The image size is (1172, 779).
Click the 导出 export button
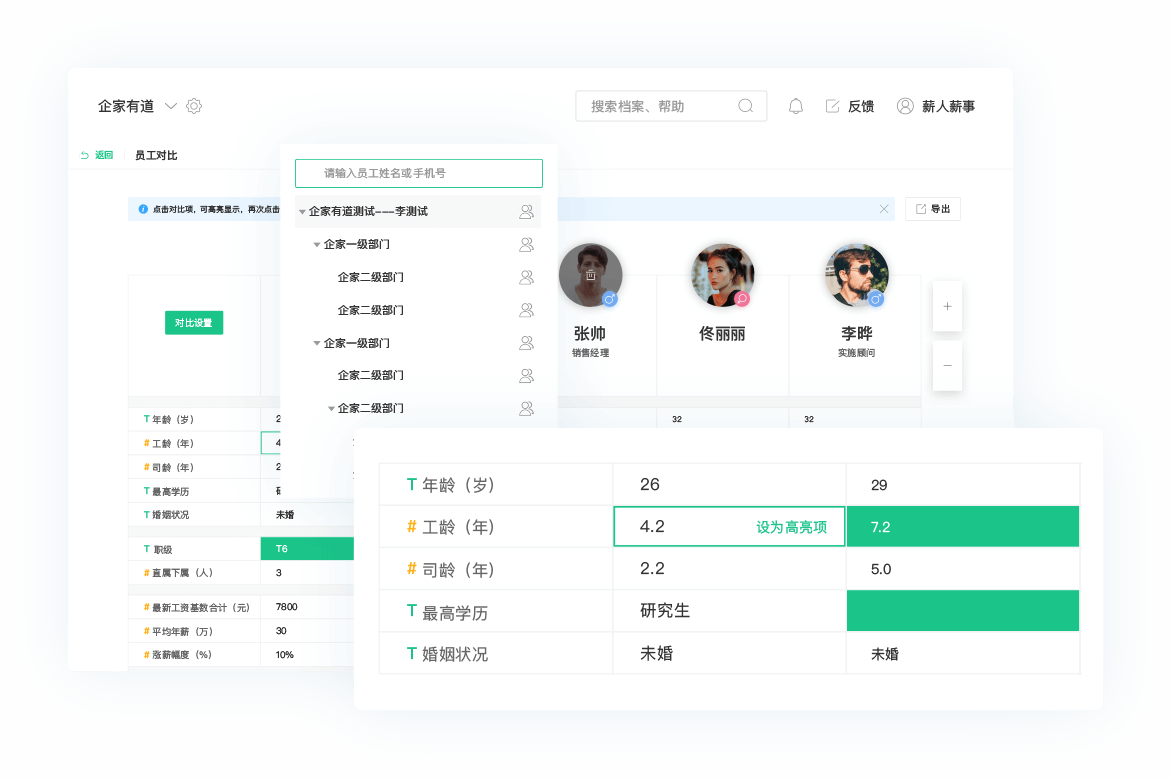point(932,209)
